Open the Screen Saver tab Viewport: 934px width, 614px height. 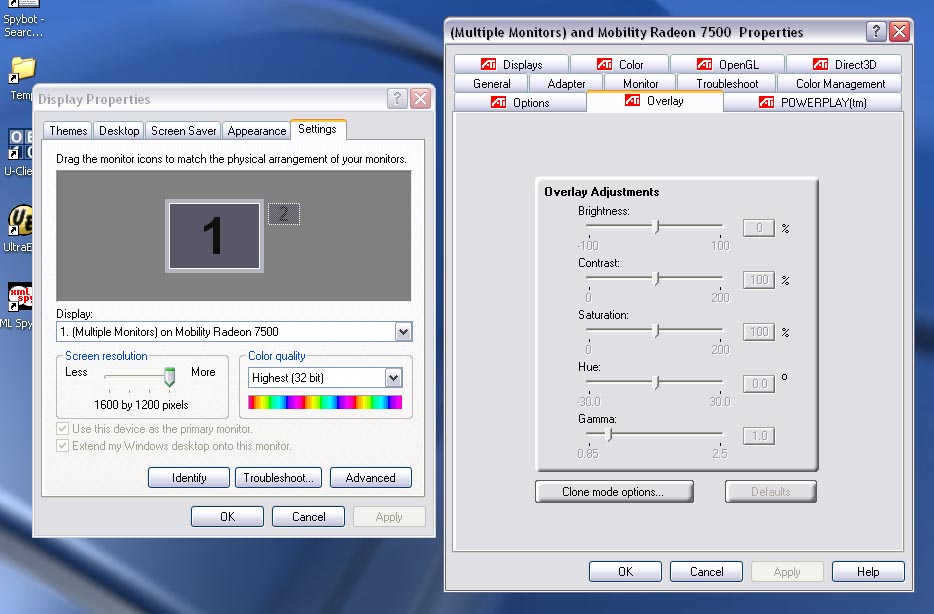point(183,130)
